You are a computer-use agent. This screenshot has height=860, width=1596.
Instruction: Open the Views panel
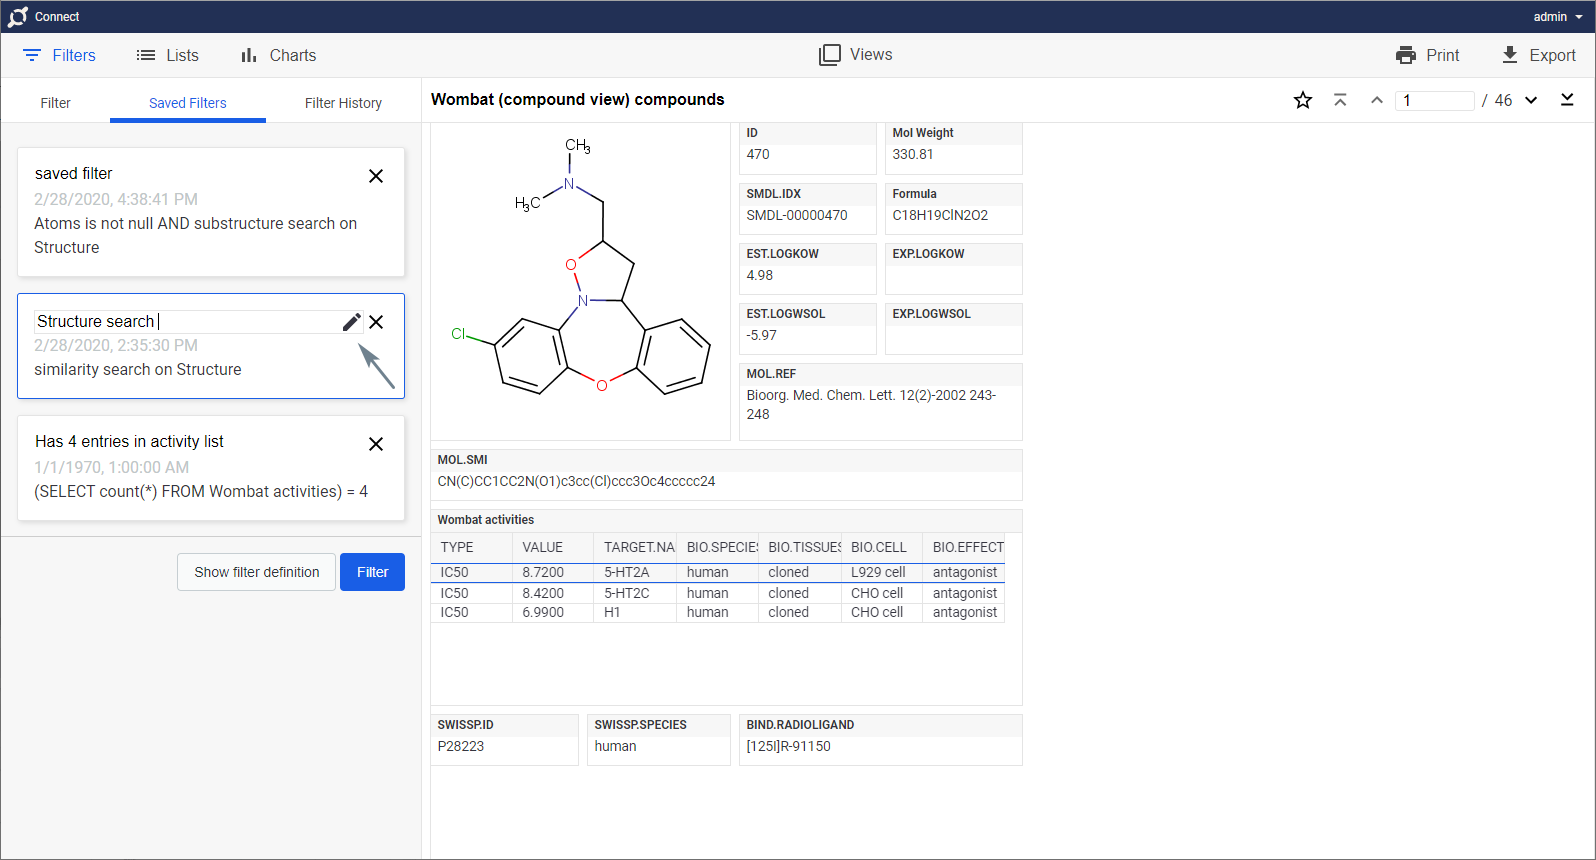tap(855, 55)
